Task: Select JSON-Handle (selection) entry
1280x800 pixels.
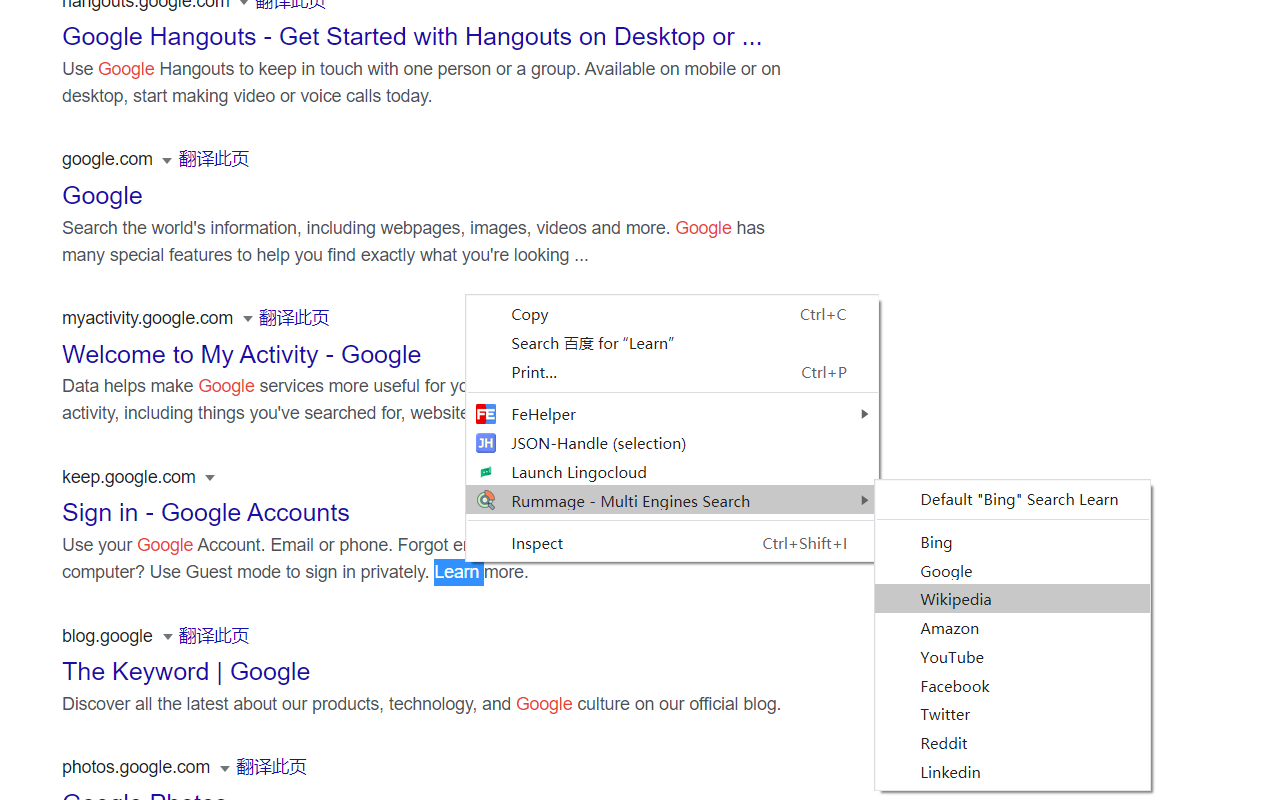Action: 672,443
